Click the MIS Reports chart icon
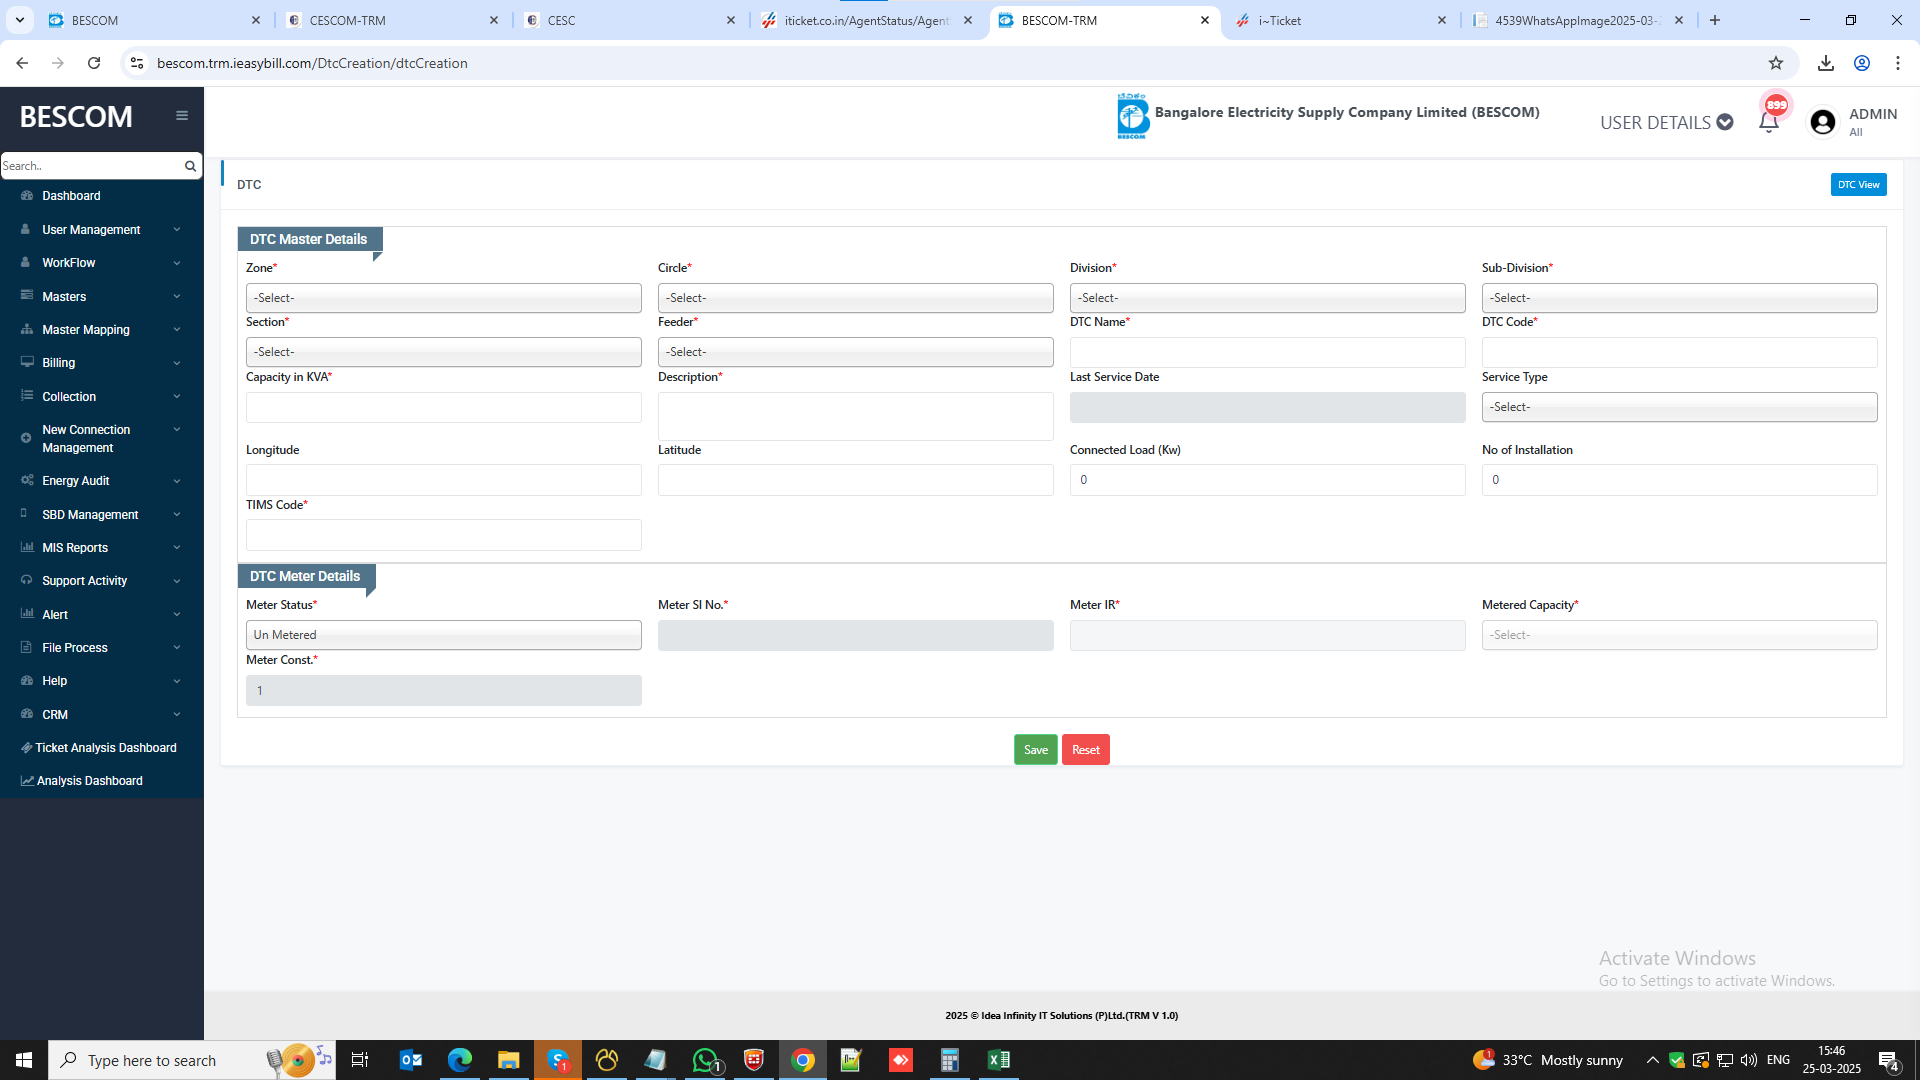 [x=27, y=548]
